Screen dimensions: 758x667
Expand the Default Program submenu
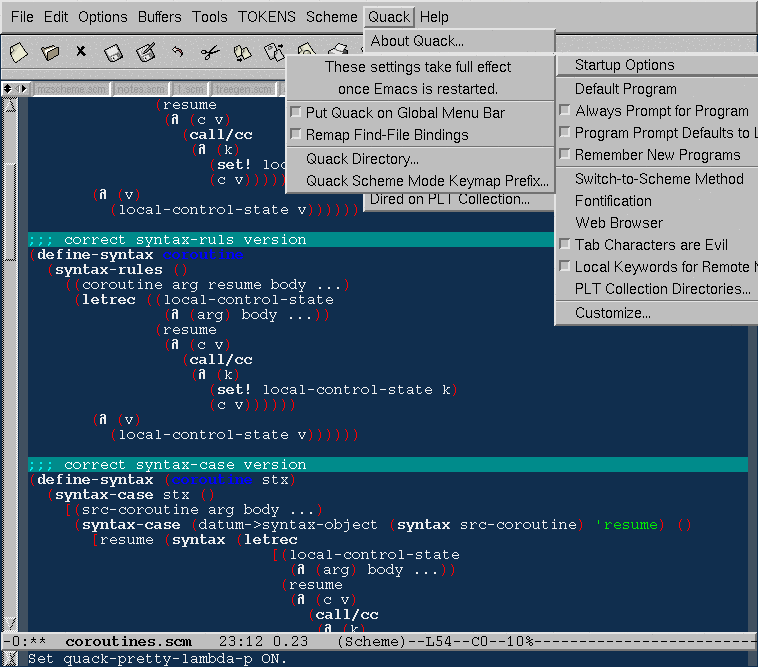tap(625, 89)
